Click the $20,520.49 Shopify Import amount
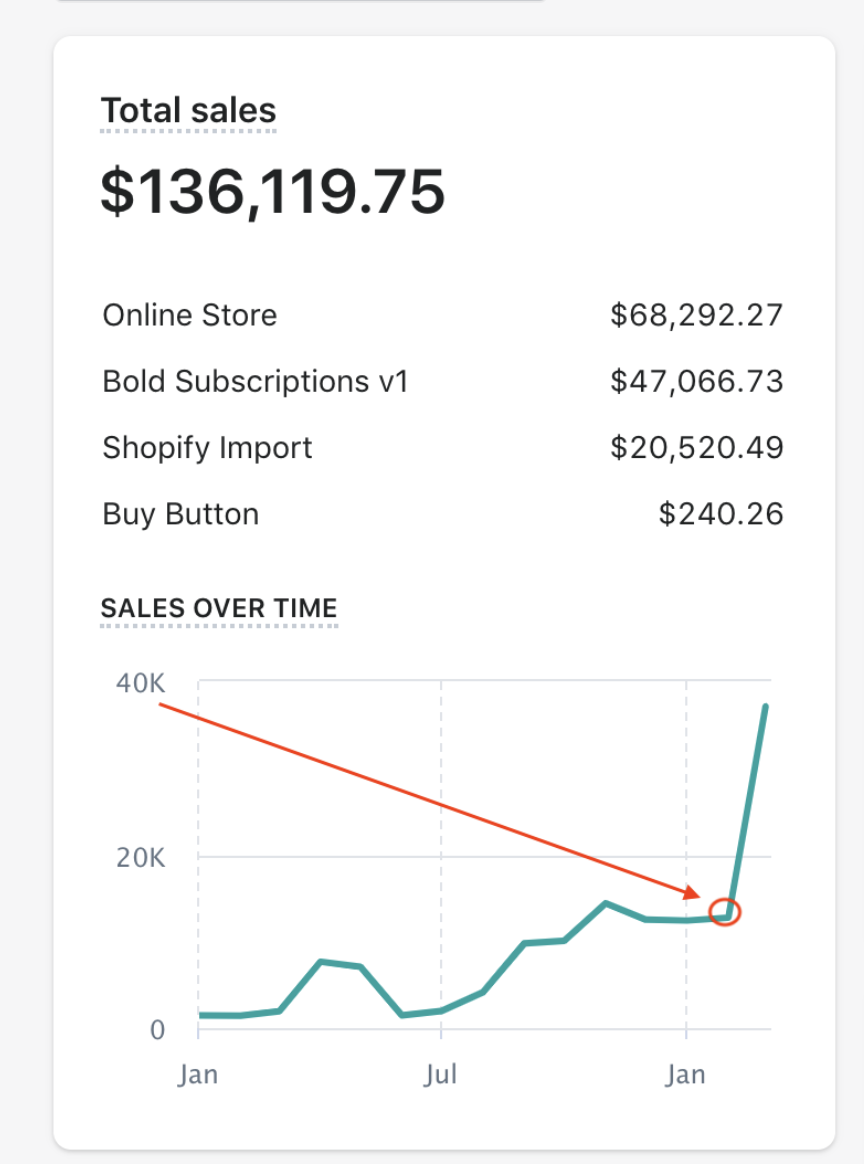 [697, 447]
